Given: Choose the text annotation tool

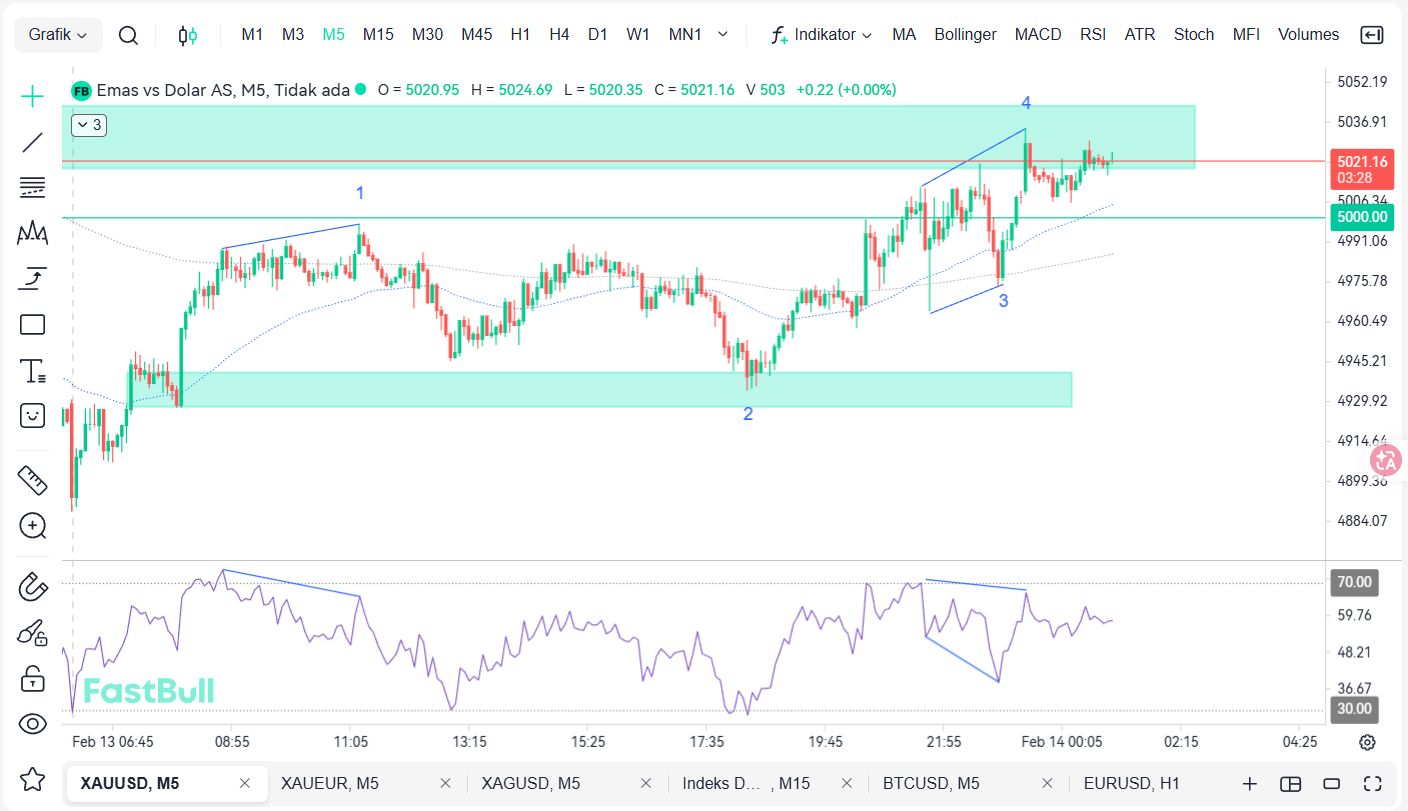Looking at the screenshot, I should (x=33, y=372).
